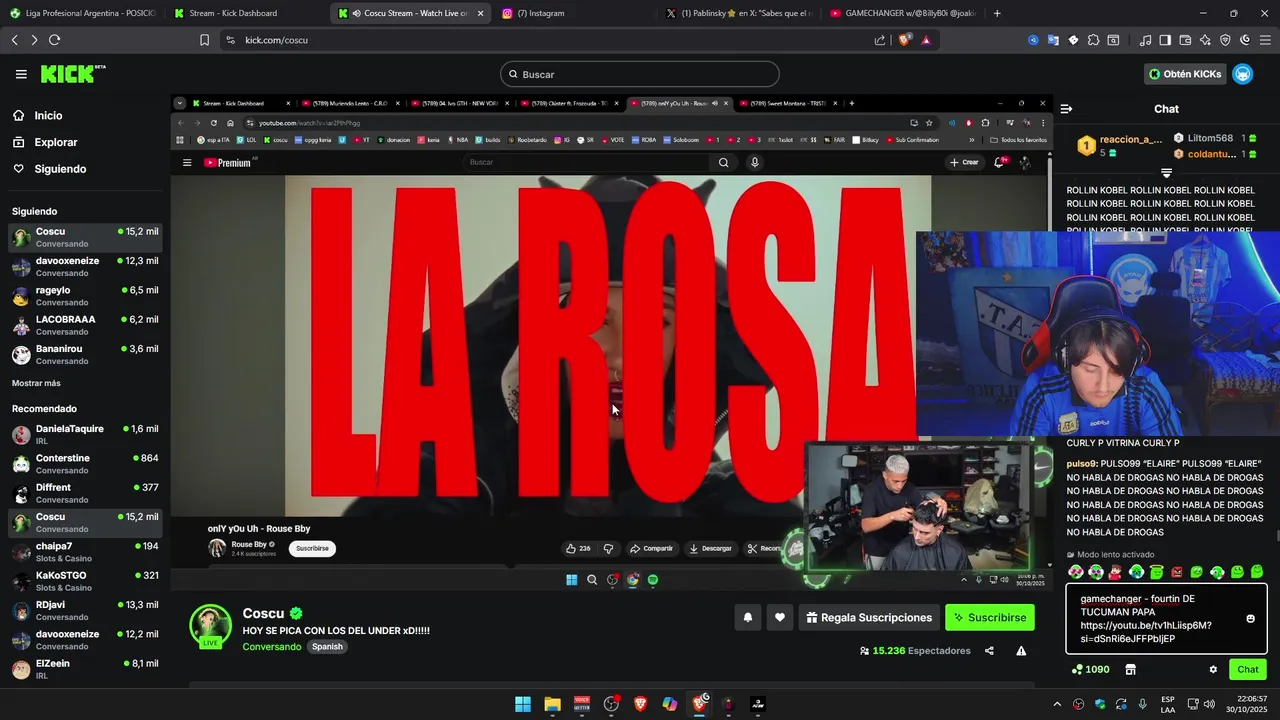Open Brave Wallet icon
Screen dimensions: 1280x720
[x=1185, y=40]
